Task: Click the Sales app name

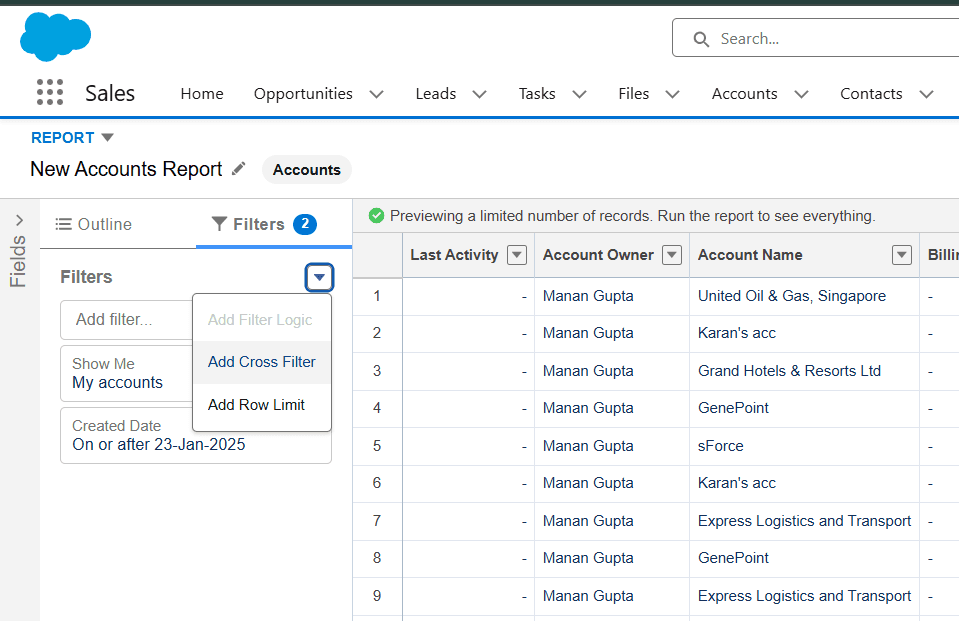Action: click(x=110, y=93)
